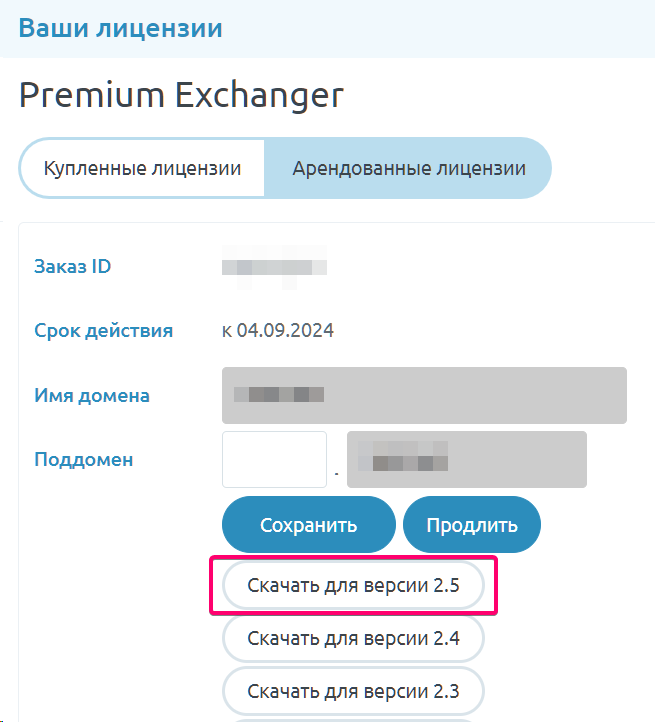Download the file for version 2.5

point(353,586)
